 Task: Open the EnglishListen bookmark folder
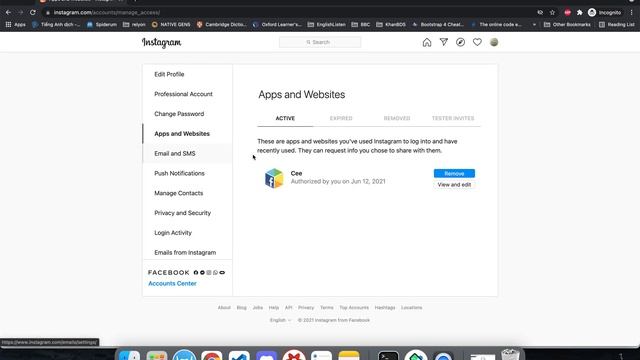tap(327, 24)
